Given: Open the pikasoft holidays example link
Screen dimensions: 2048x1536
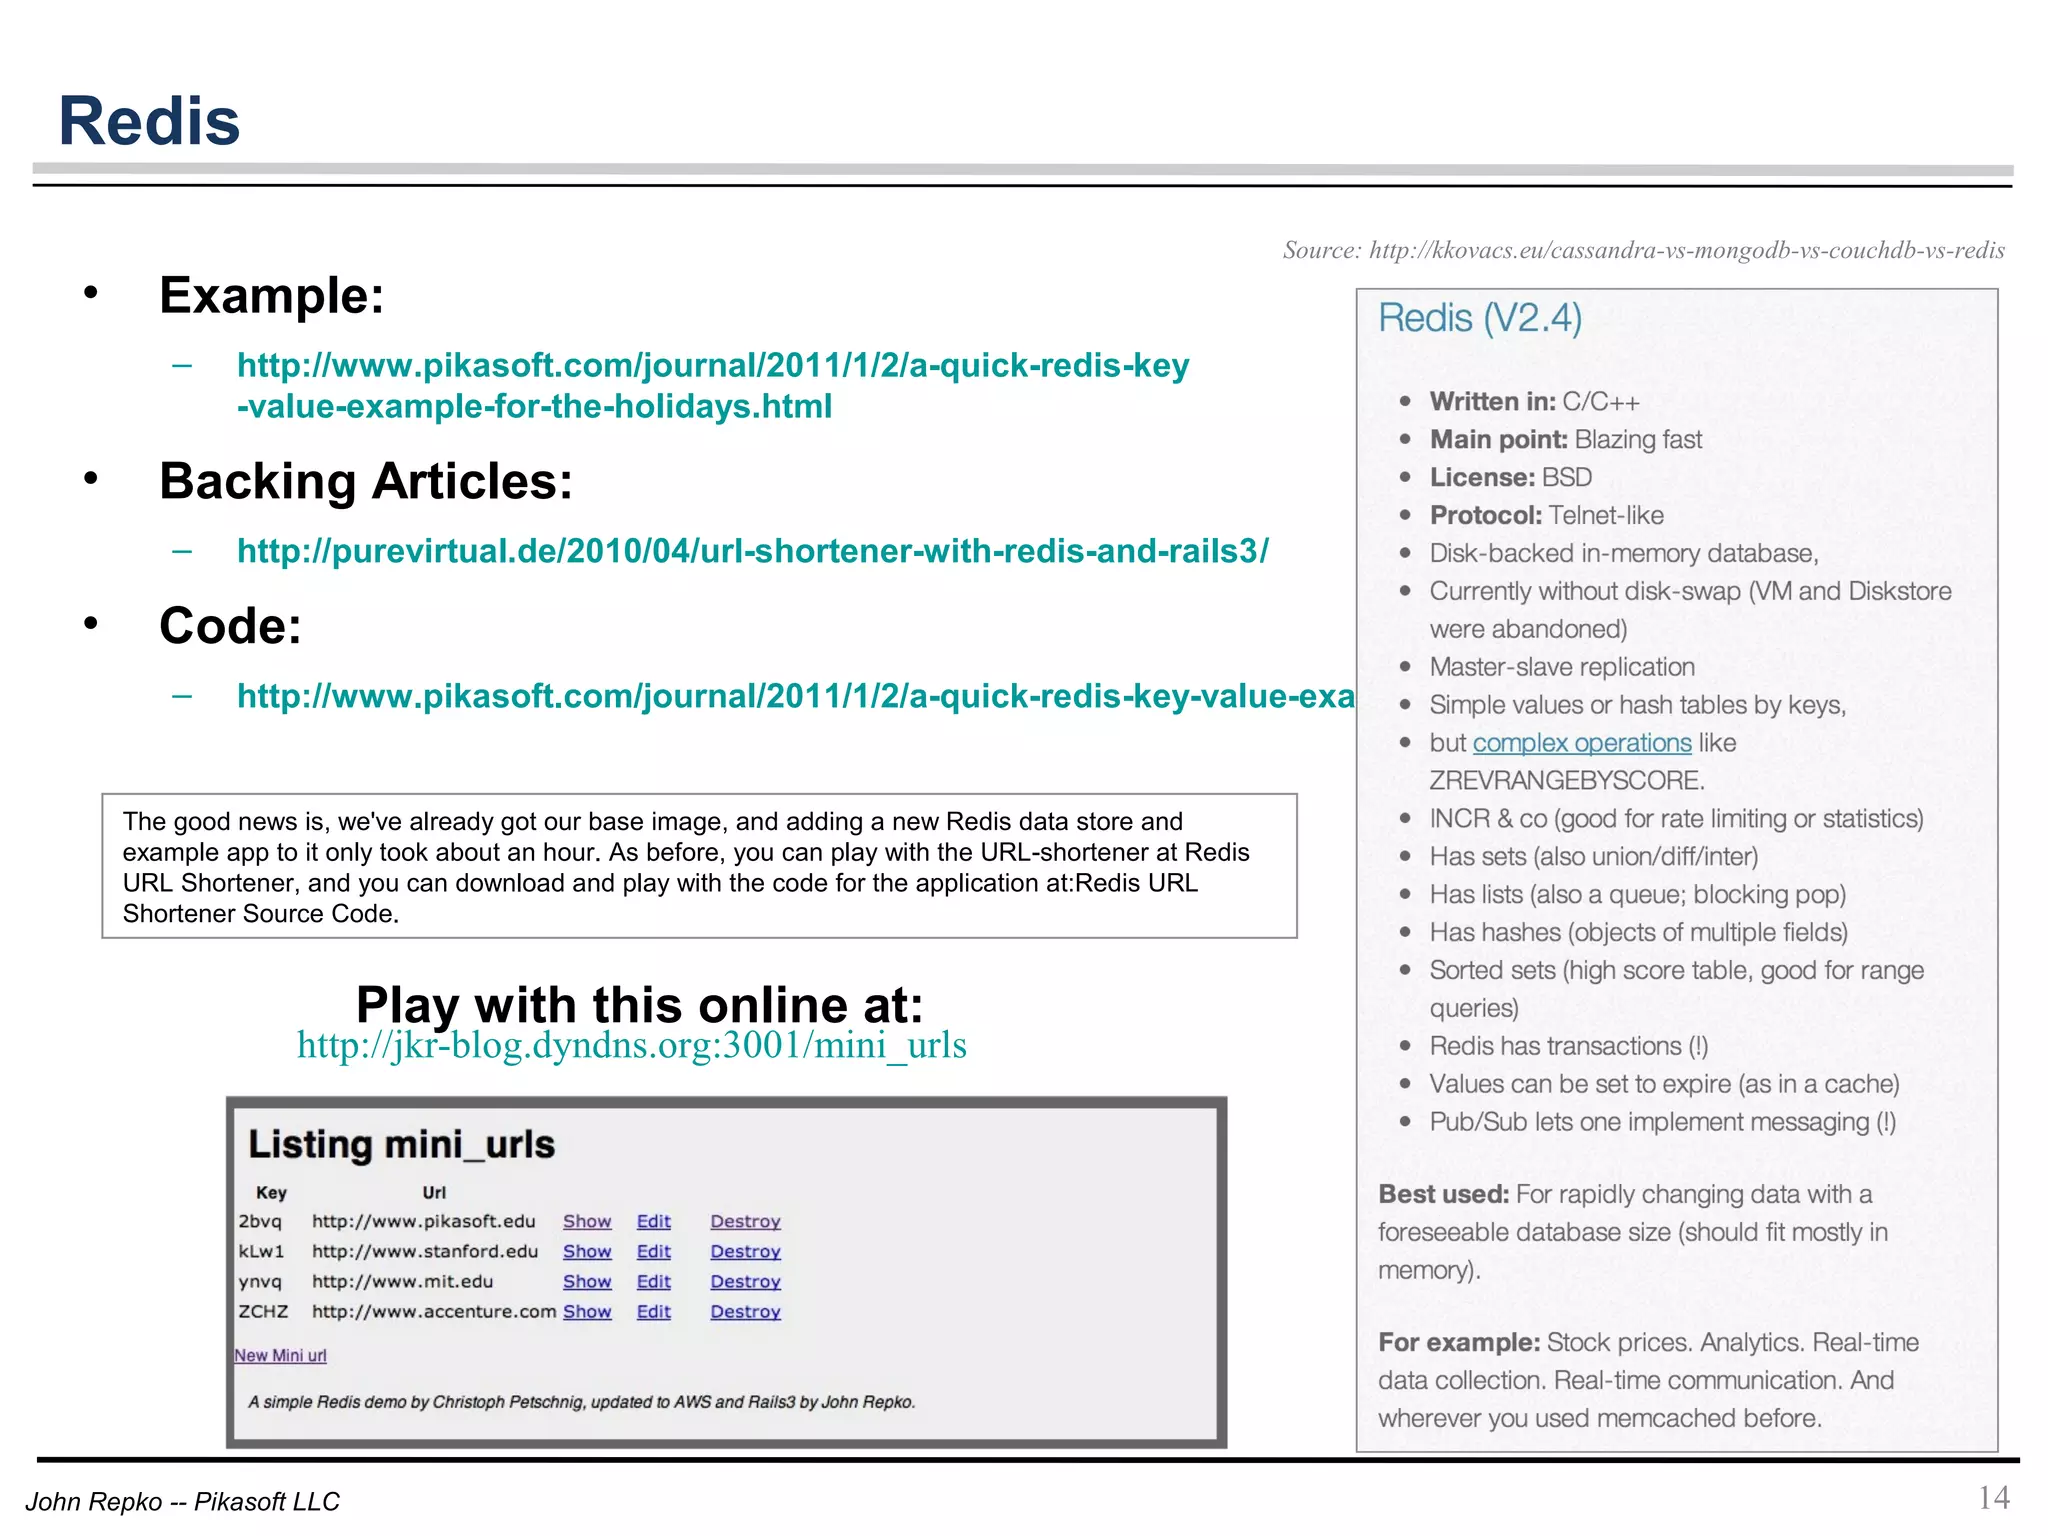Looking at the screenshot, I should [x=712, y=367].
